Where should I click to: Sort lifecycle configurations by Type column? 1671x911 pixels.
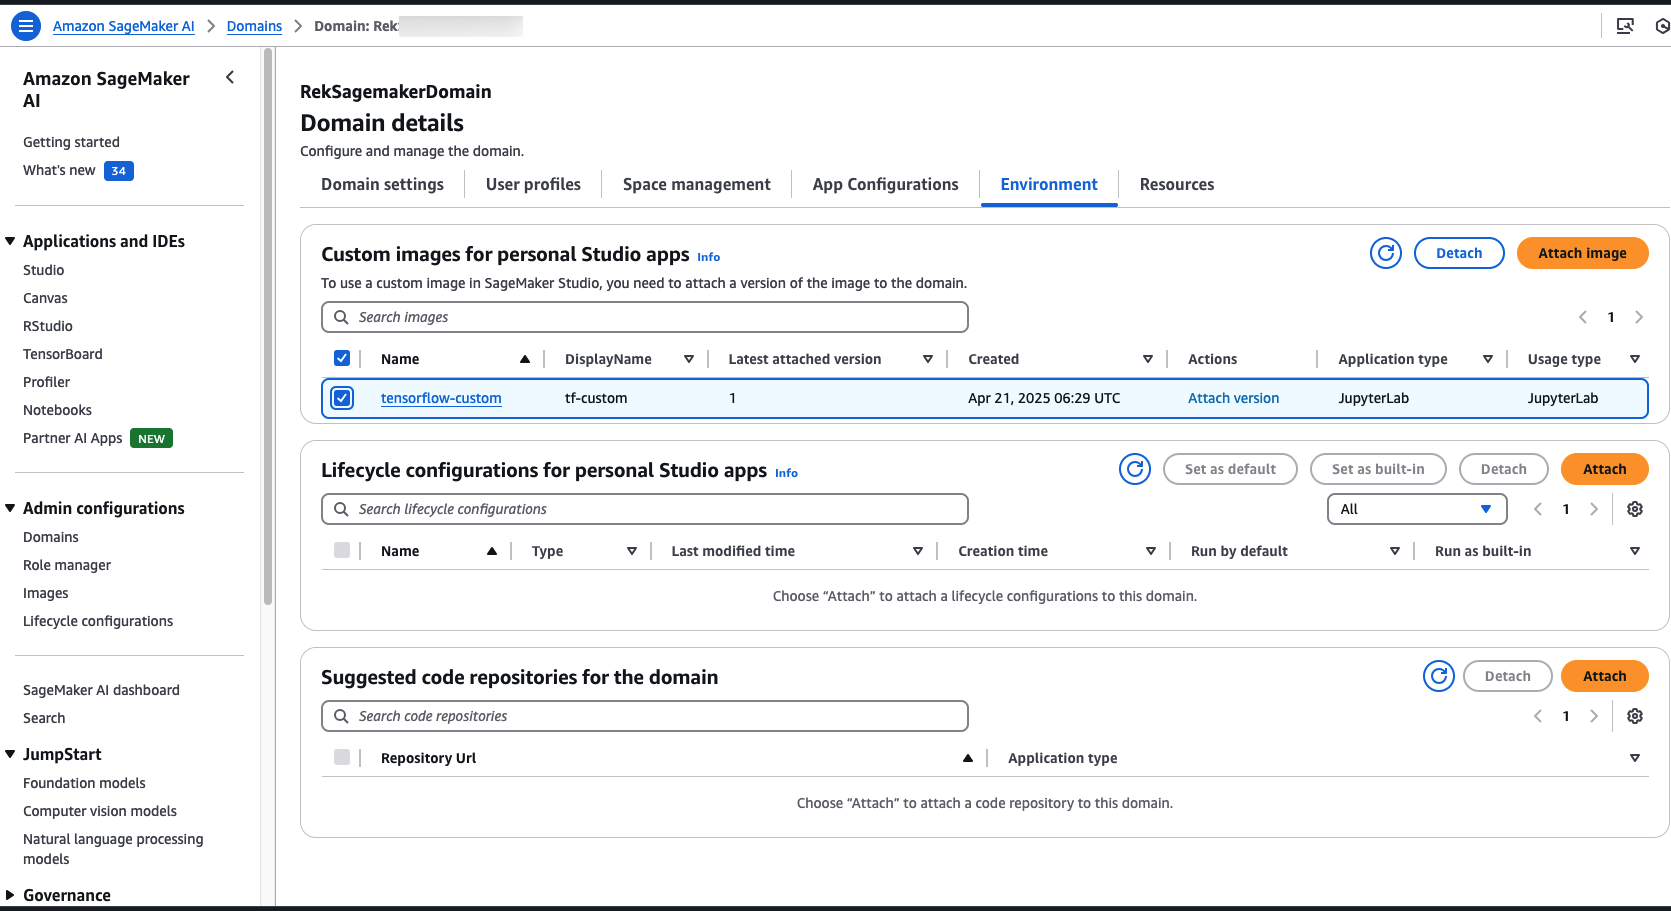pos(632,551)
